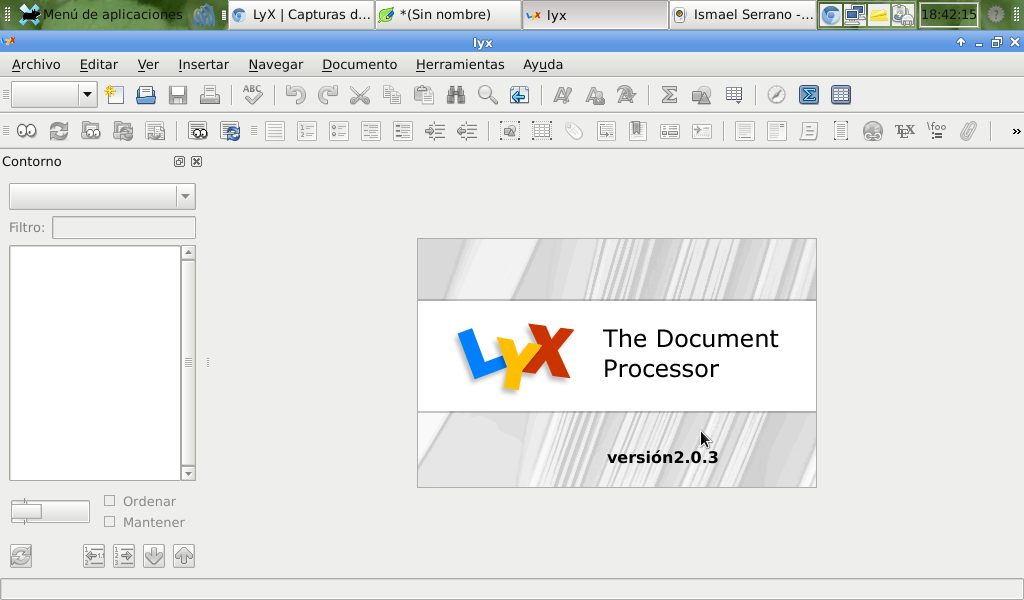
Task: Switch to the Ismael Serrano taskbar window
Action: coord(743,15)
